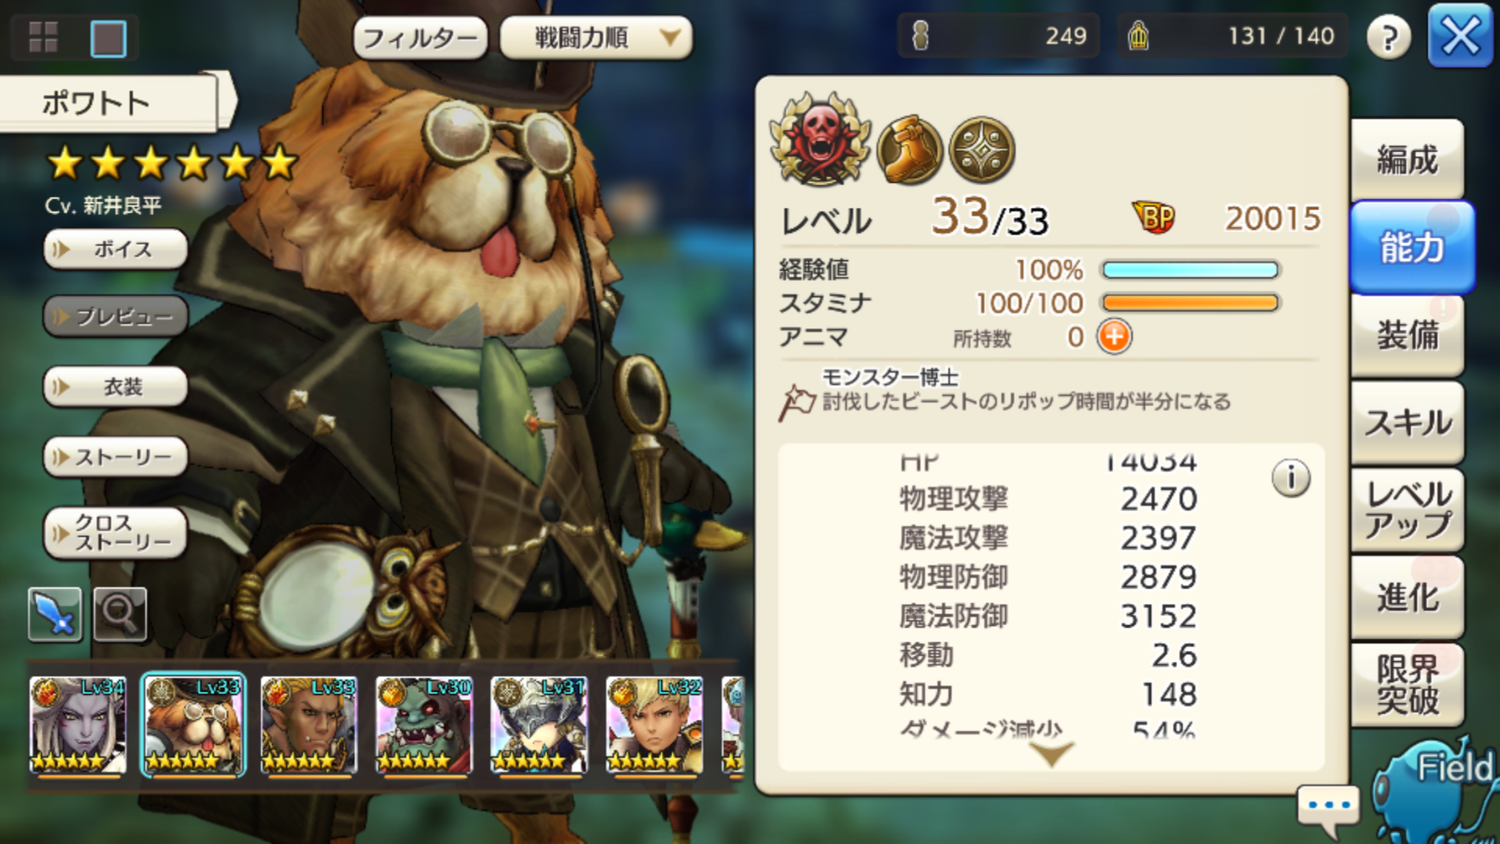Image resolution: width=1500 pixels, height=844 pixels.
Task: Open the magnifying glass zoom icon
Action: coord(120,613)
